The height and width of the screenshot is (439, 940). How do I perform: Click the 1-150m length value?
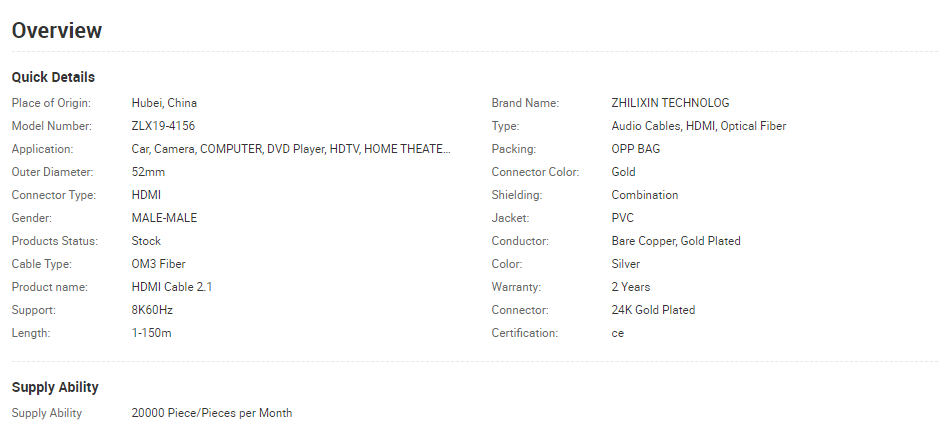[151, 333]
